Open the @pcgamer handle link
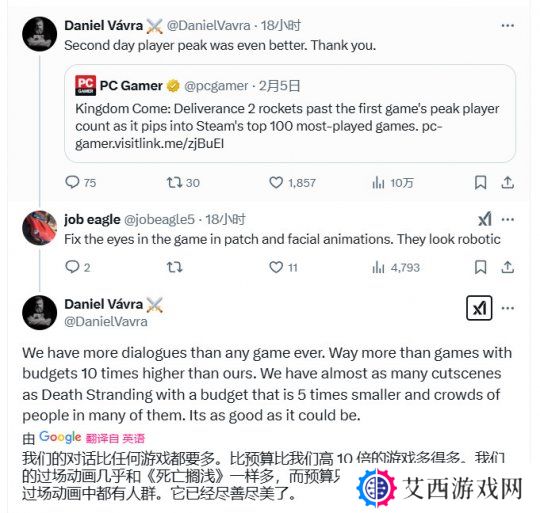540x513 pixels. pyautogui.click(x=216, y=86)
